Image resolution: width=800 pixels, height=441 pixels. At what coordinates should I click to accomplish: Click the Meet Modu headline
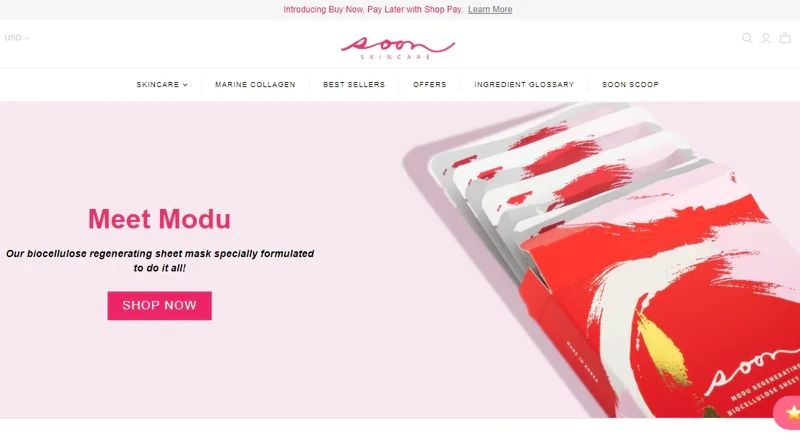tap(160, 219)
